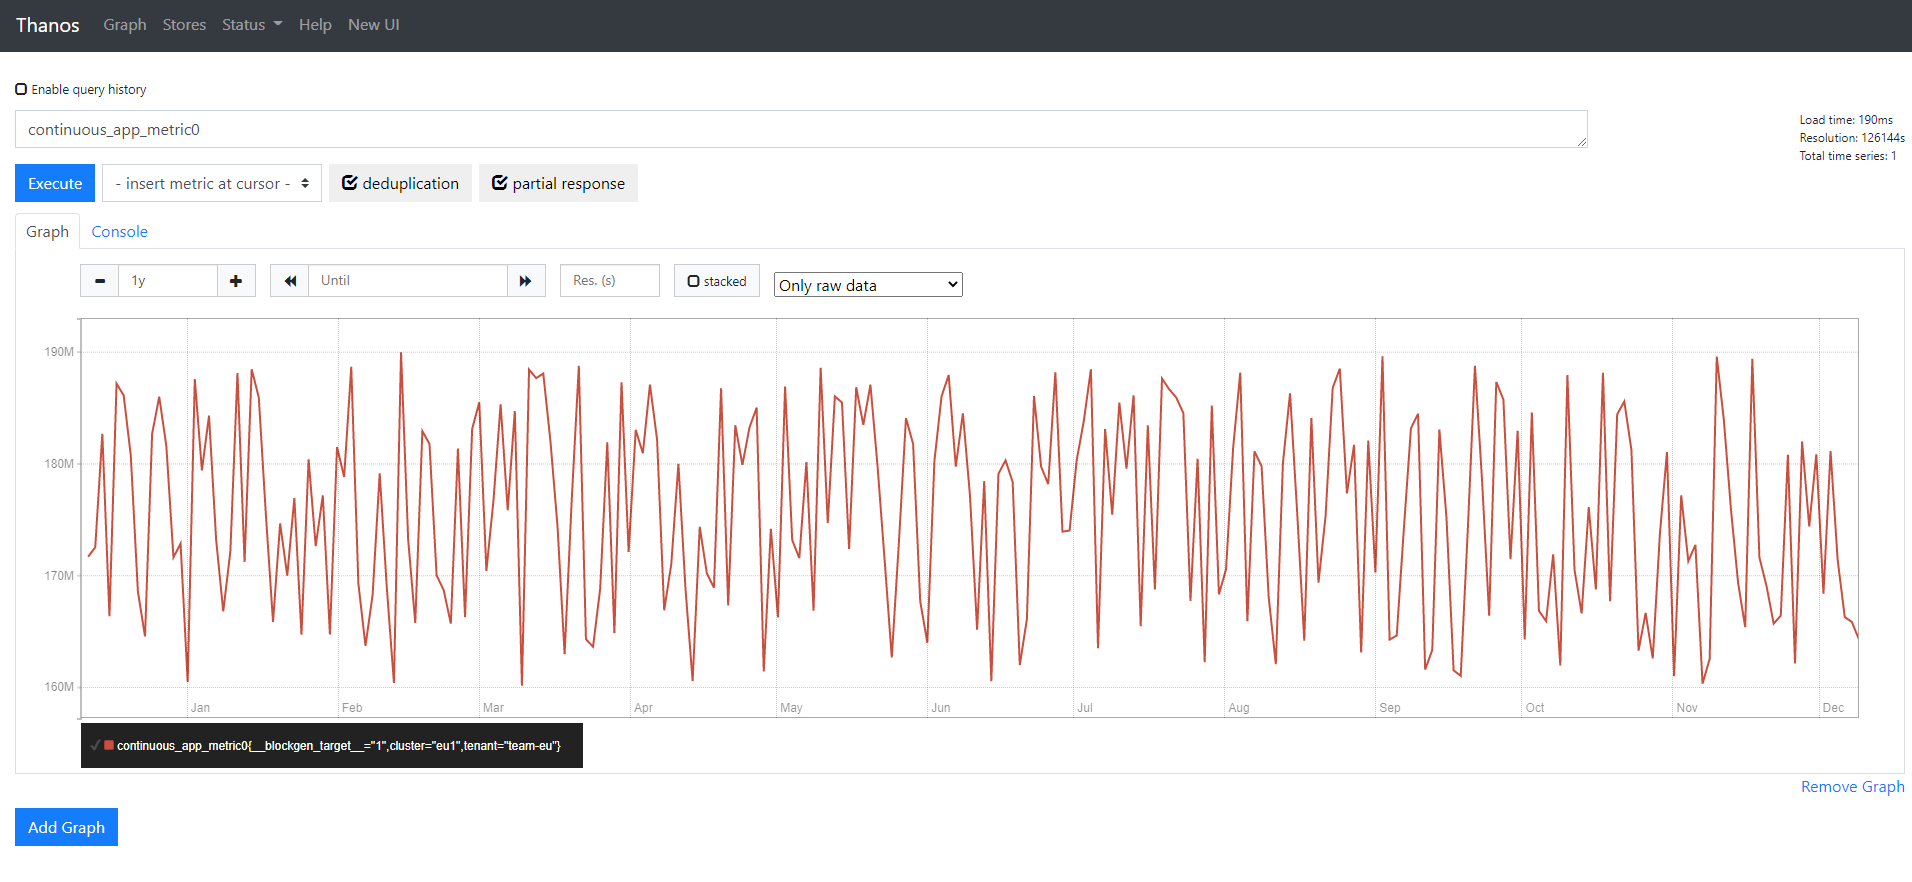Expand the Status menu in navbar

coord(252,25)
